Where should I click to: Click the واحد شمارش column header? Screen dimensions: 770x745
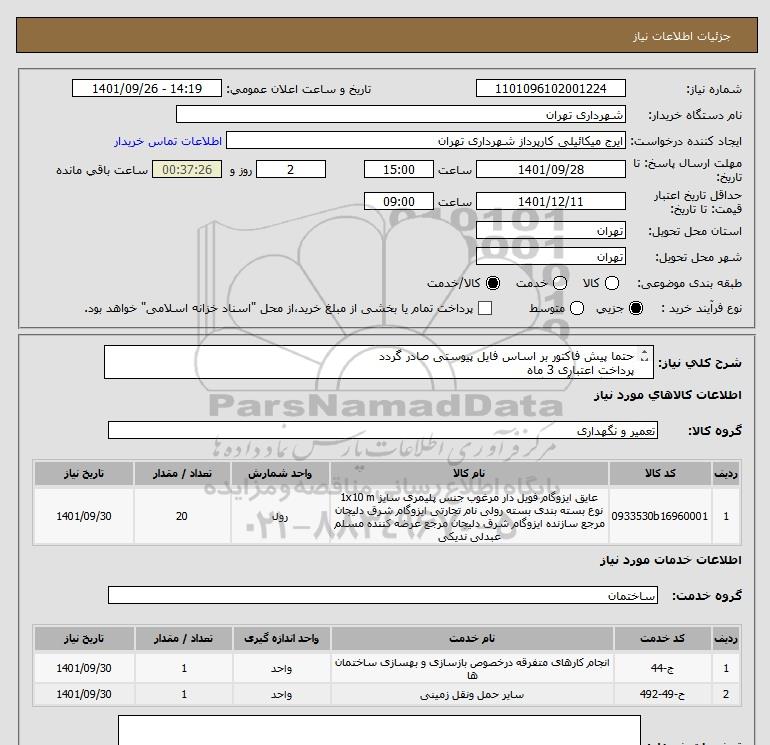tap(280, 473)
